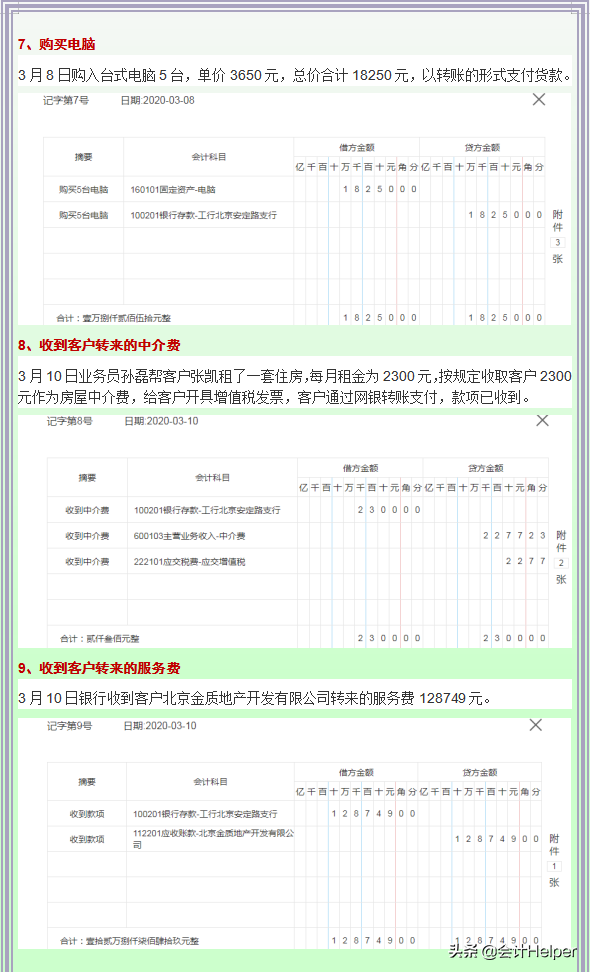Close voucher 记字第7号 with its X icon
The width and height of the screenshot is (590, 972).
click(x=539, y=99)
